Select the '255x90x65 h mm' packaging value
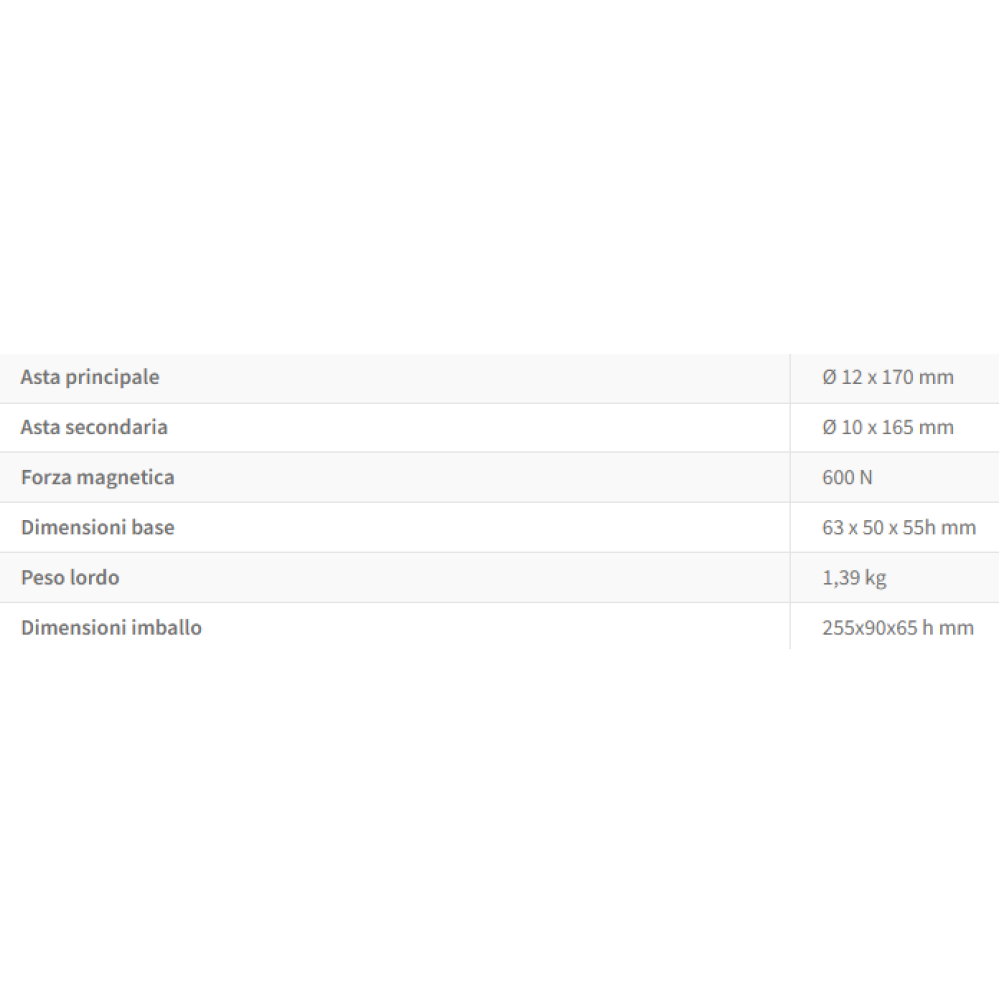Viewport: 1000px width, 1000px height. tap(897, 628)
